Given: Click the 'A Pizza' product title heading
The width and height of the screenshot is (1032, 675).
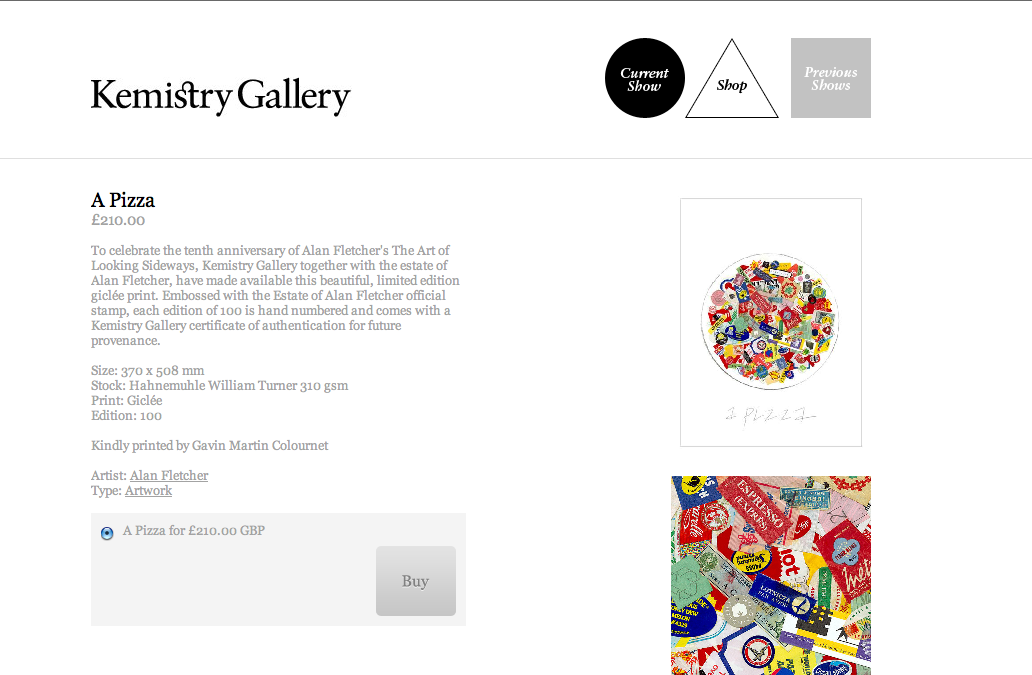Looking at the screenshot, I should click(123, 200).
